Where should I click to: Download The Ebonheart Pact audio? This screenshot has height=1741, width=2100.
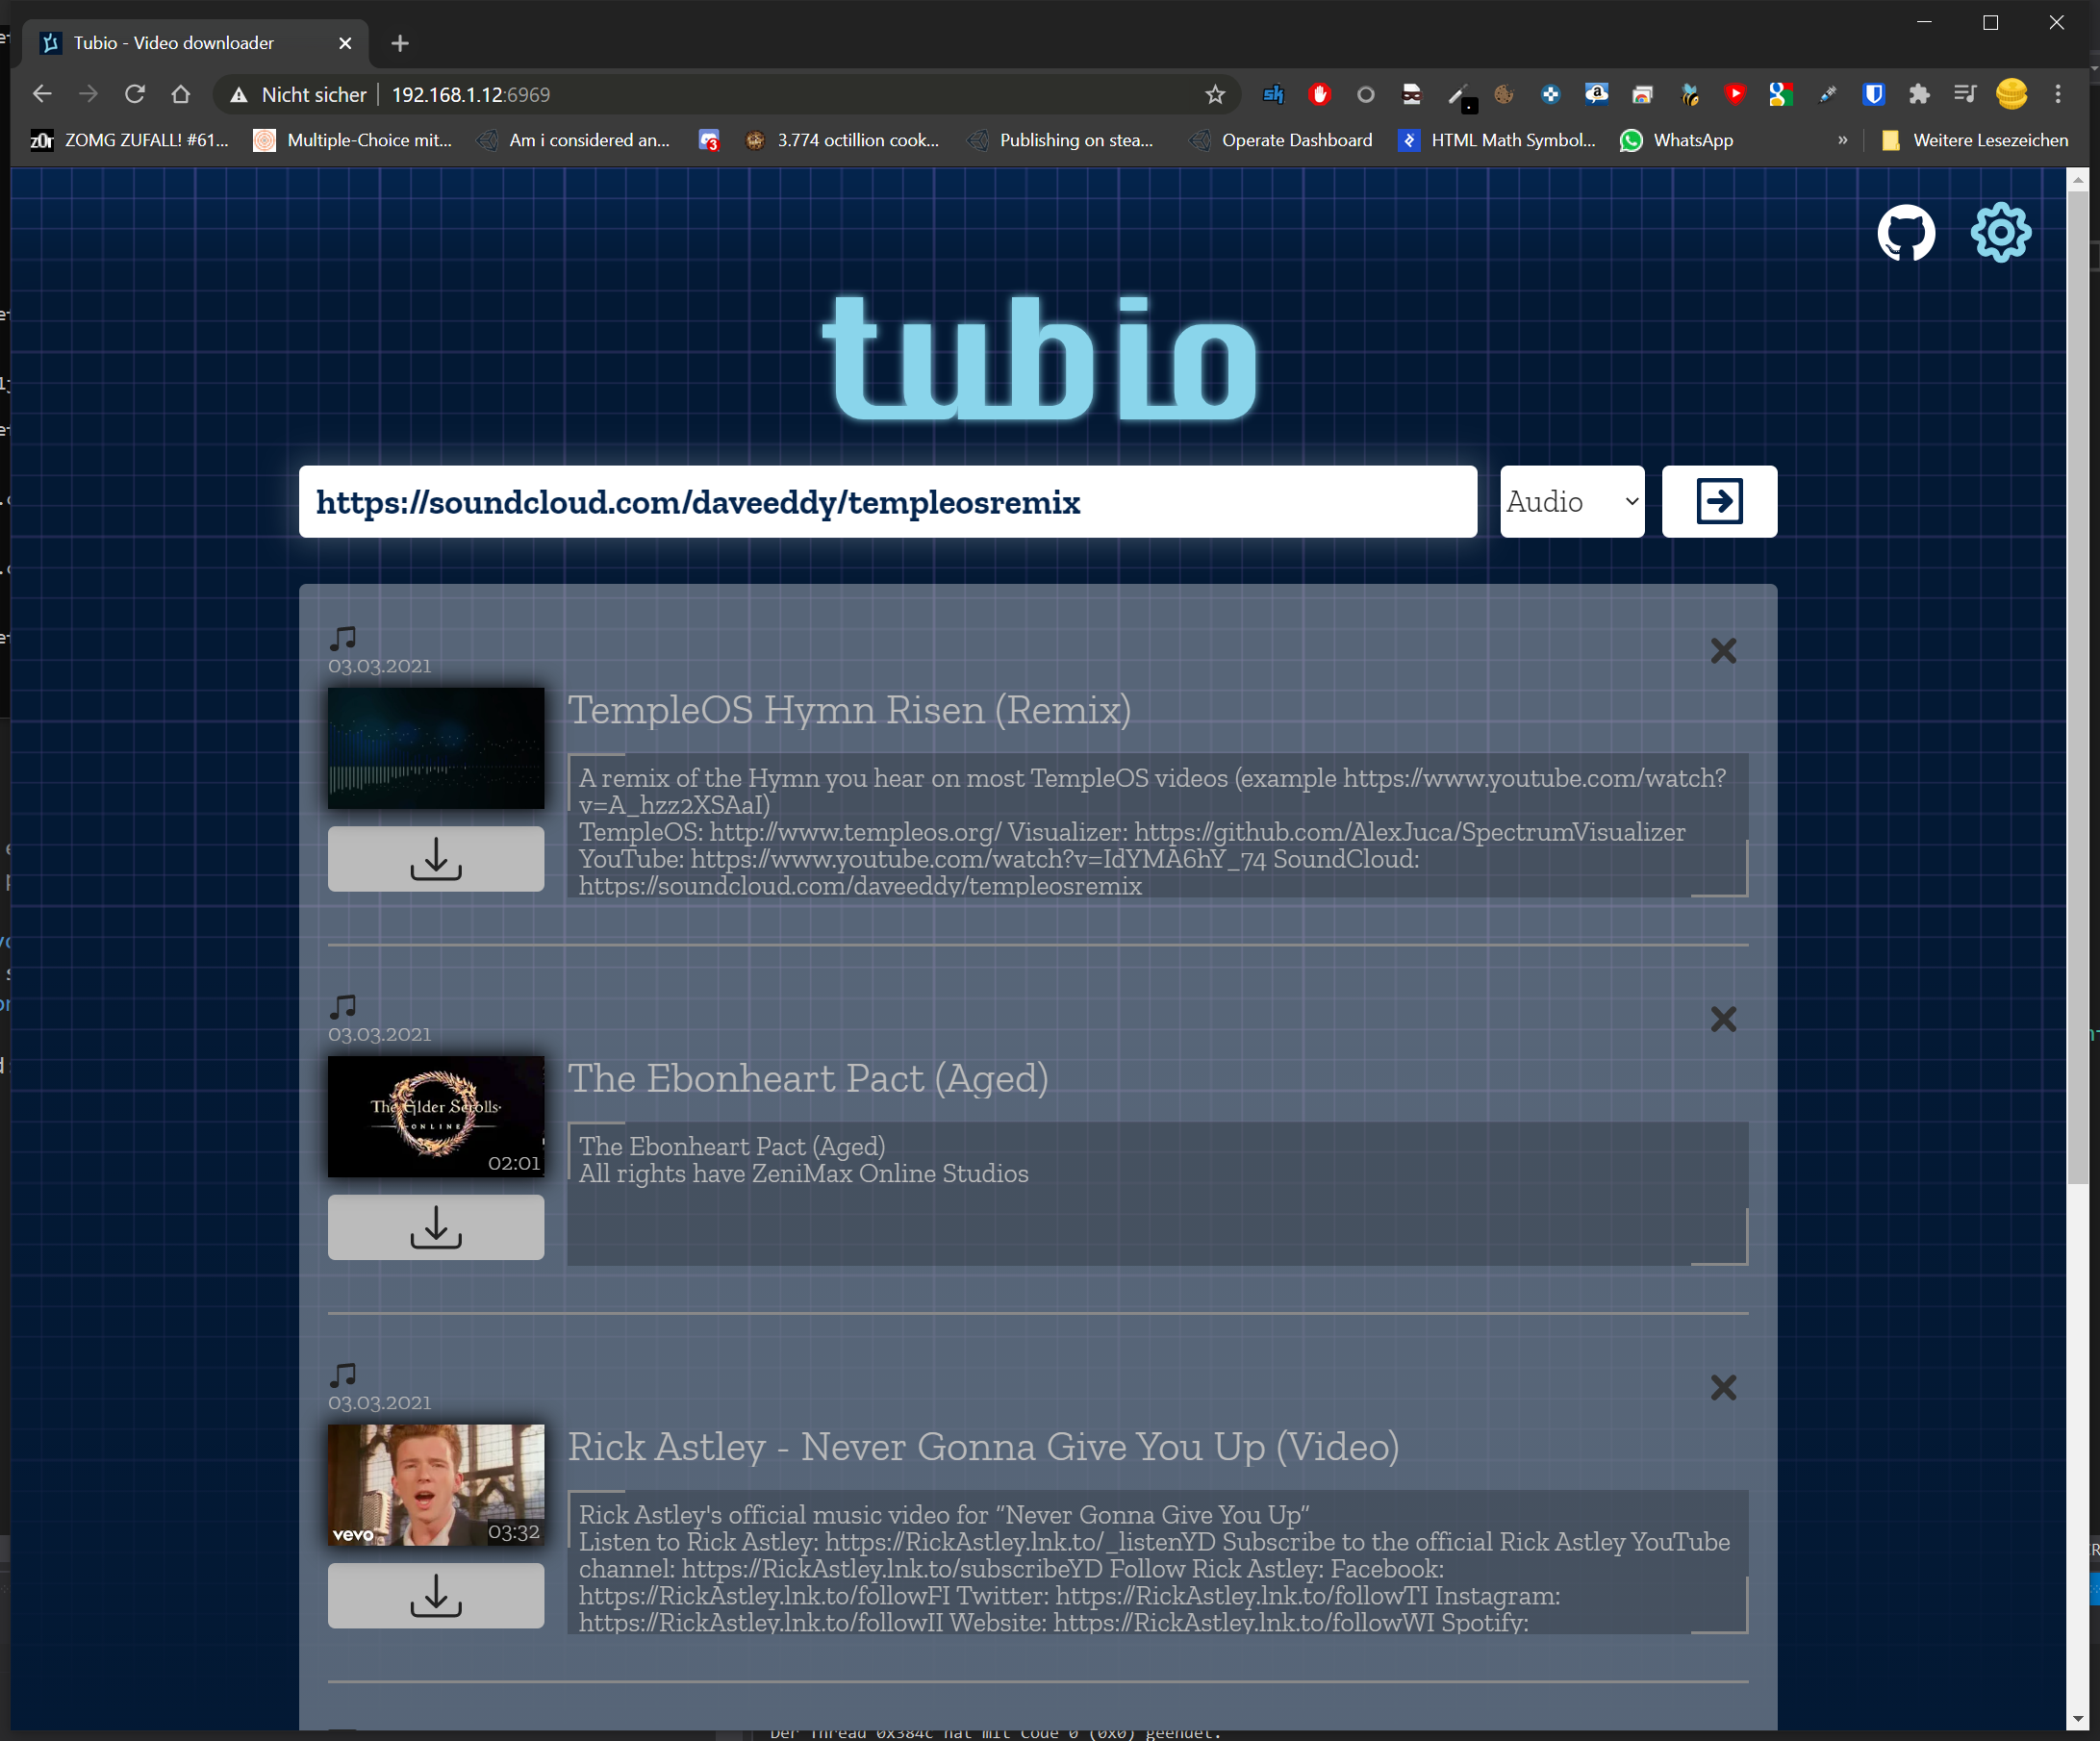(436, 1226)
